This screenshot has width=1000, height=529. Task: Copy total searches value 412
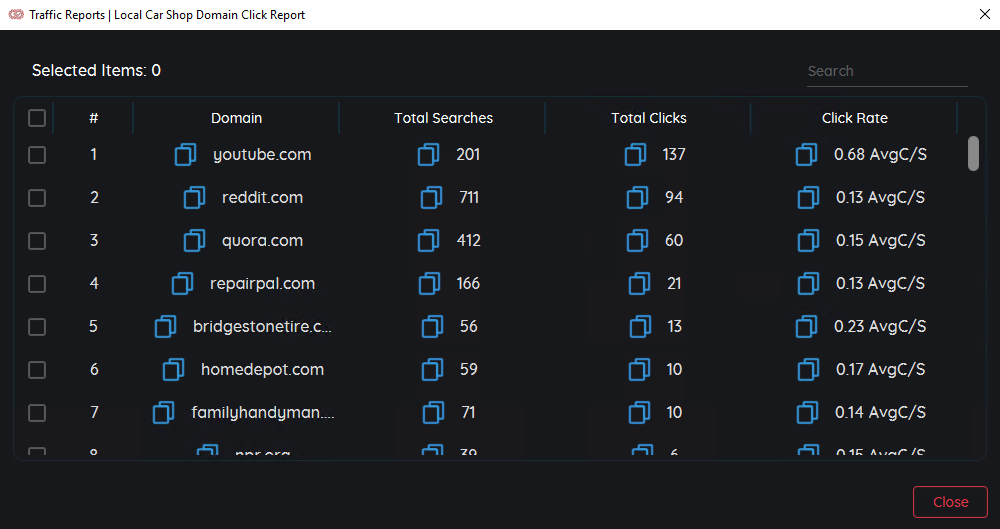(429, 241)
